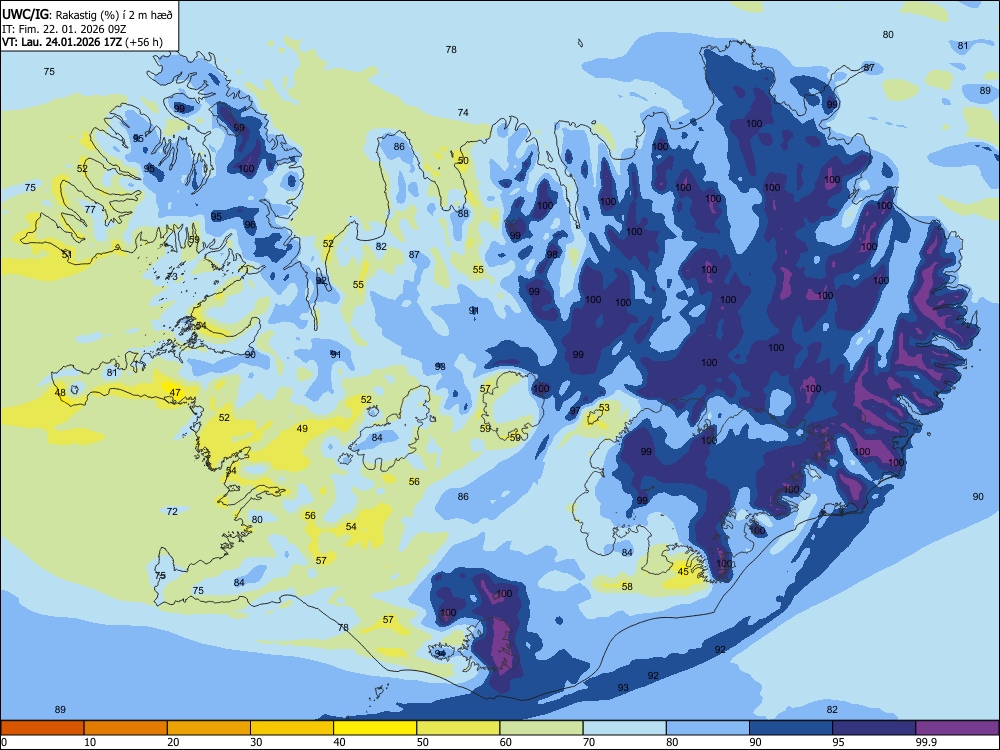
Task: Click the '30' legend scale label
Action: 256,742
